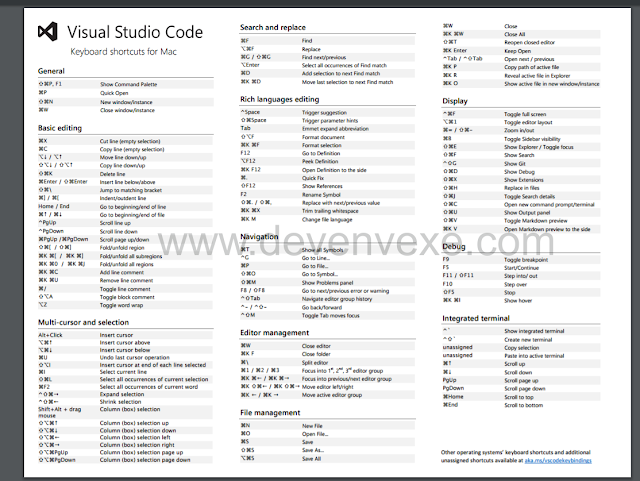This screenshot has height=481, width=640.
Task: Select 'Select all occurrences of Find match' text
Action: click(344, 65)
